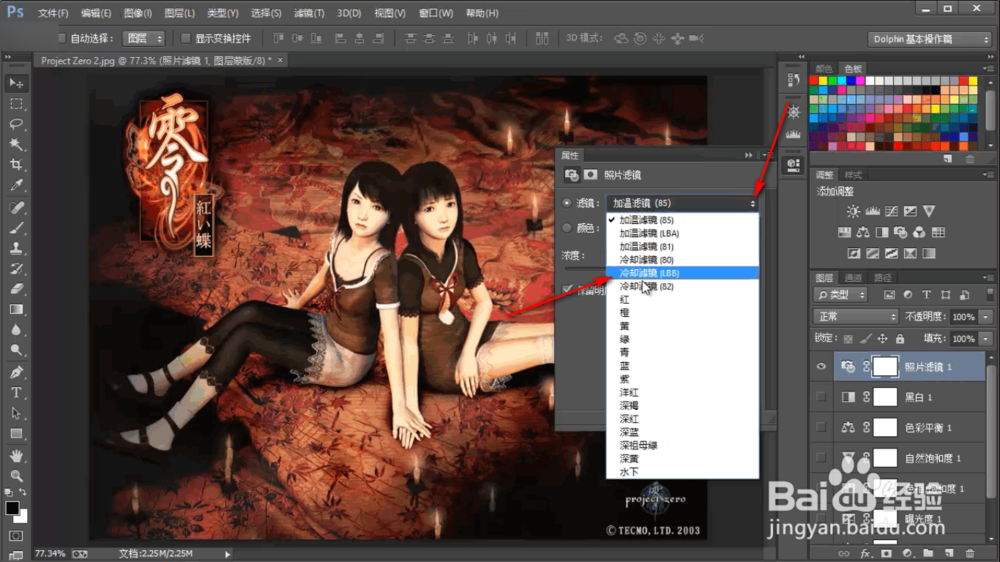Screen dimensions: 1000x562
Task: Open the auto-select 图层 dropdown
Action: coord(144,38)
